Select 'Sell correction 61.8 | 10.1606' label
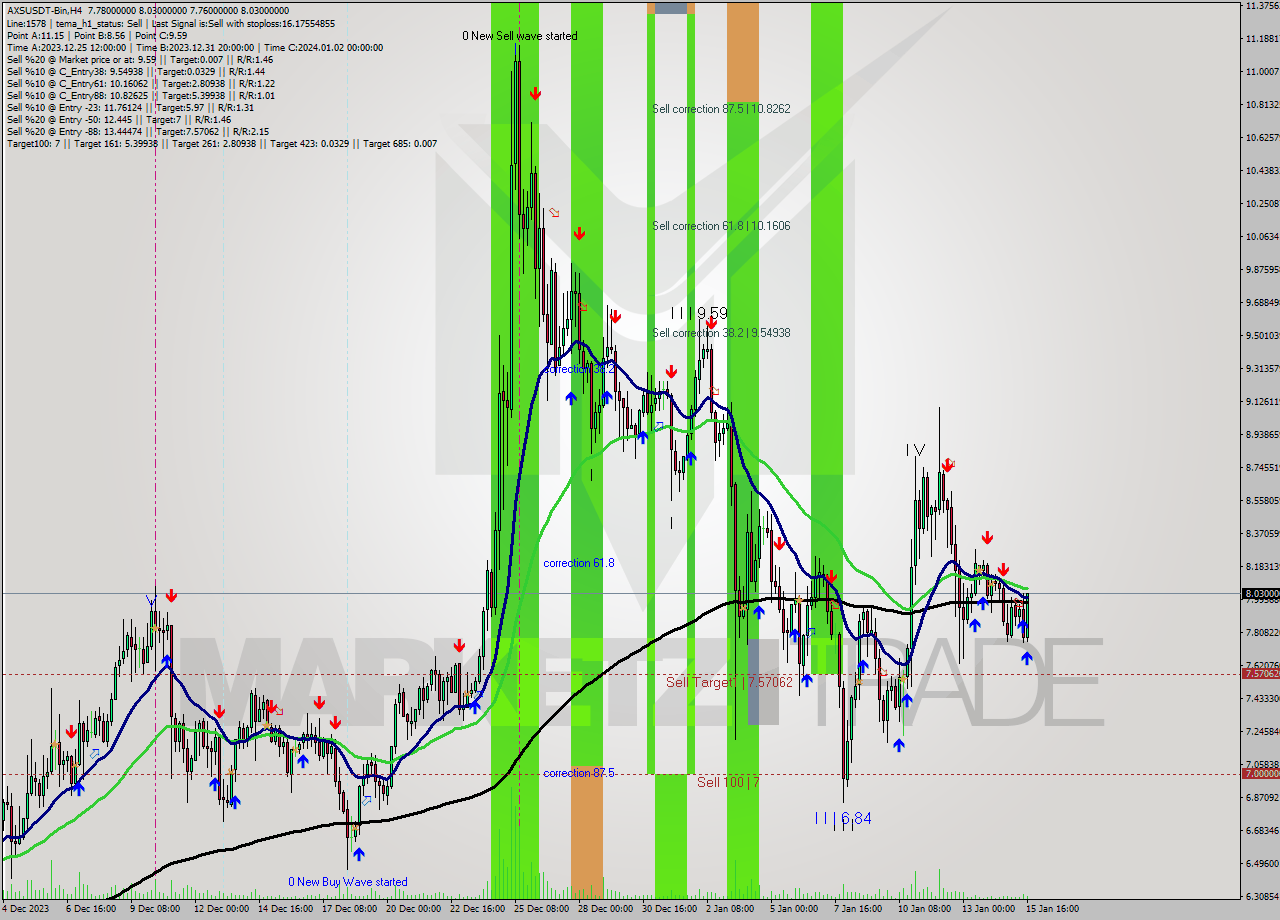 pyautogui.click(x=721, y=226)
